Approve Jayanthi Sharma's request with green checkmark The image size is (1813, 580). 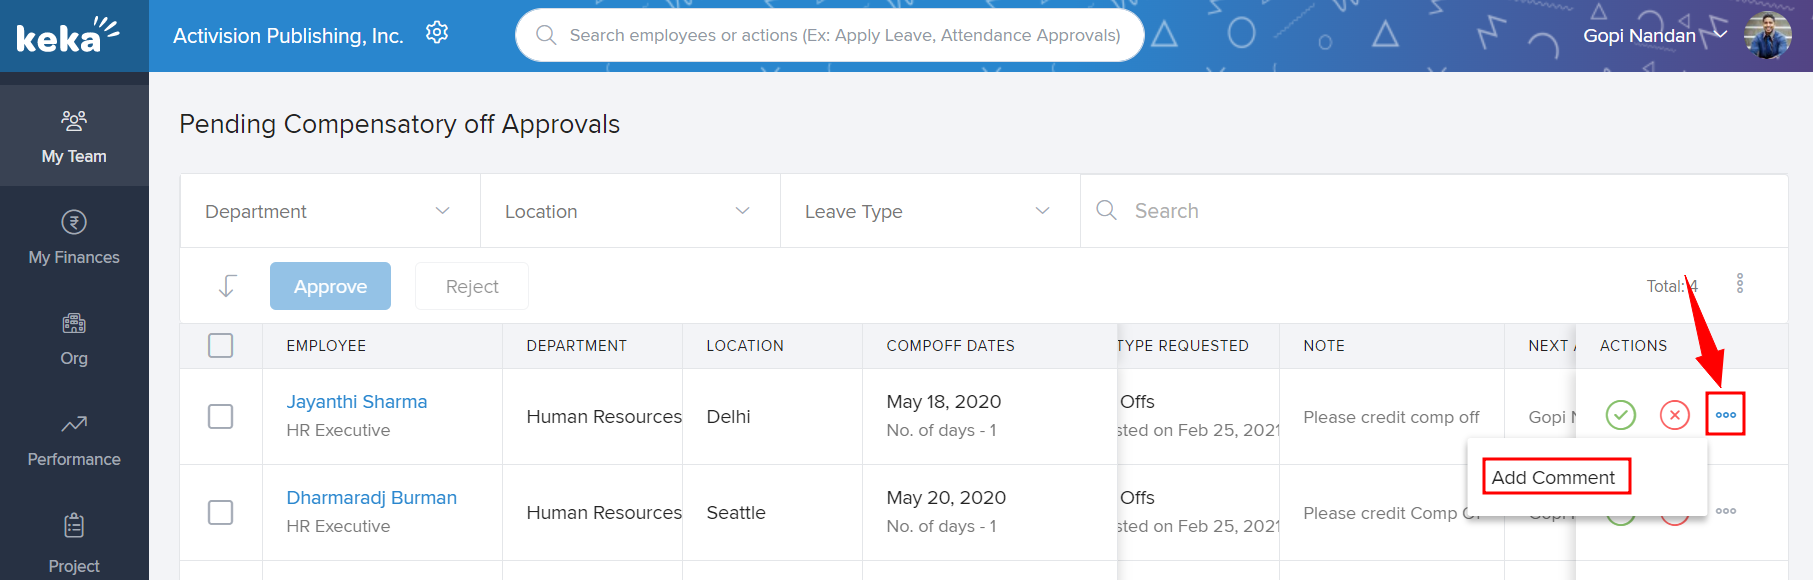1620,415
